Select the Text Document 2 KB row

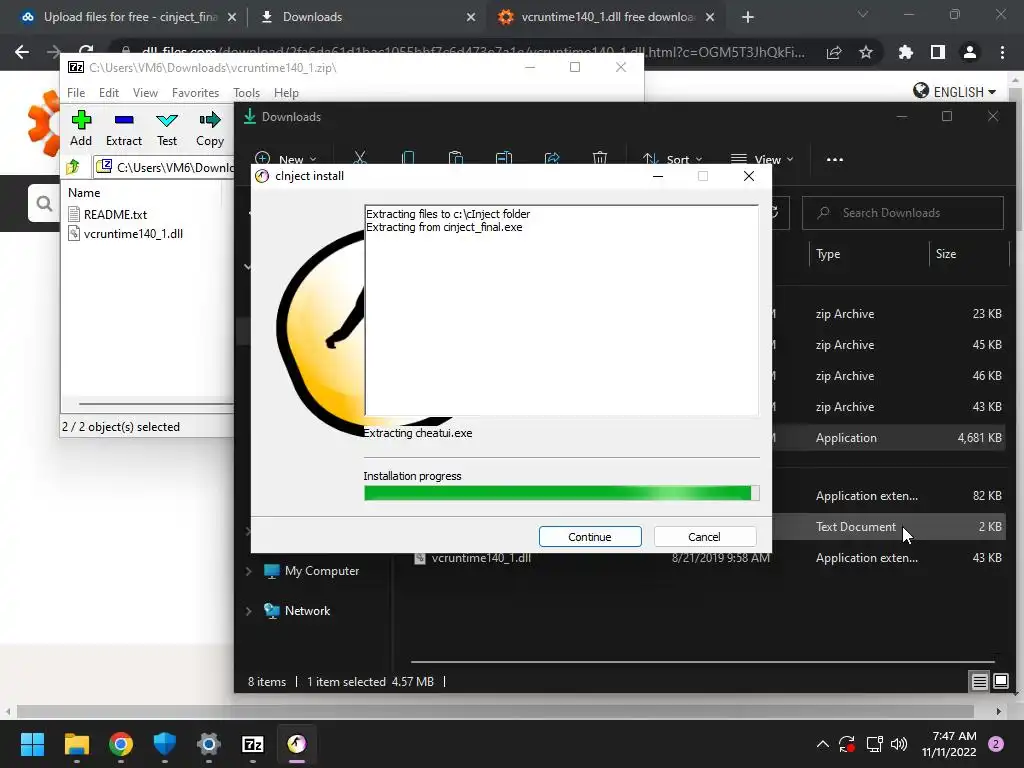pyautogui.click(x=888, y=527)
